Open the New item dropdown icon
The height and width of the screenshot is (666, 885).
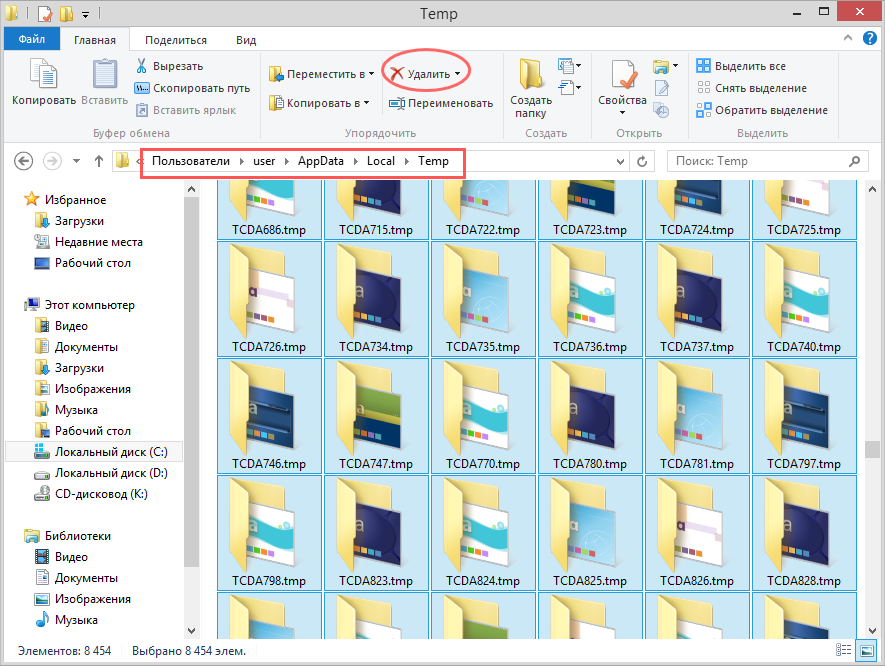point(569,66)
